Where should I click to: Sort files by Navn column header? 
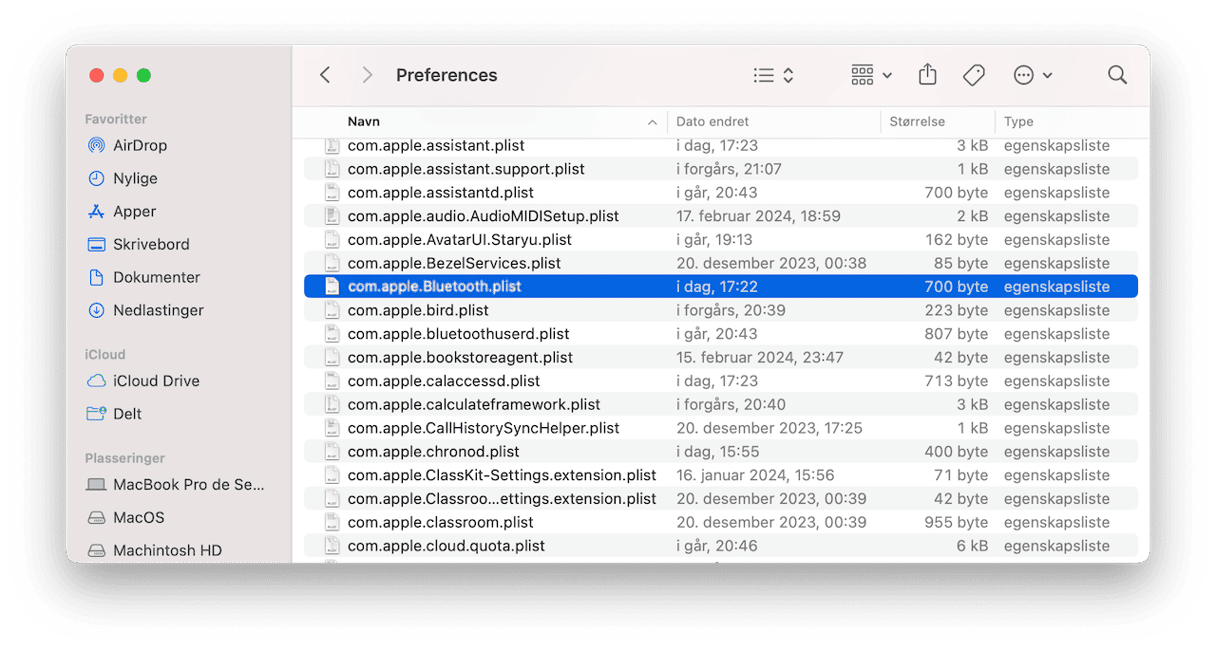pos(364,122)
